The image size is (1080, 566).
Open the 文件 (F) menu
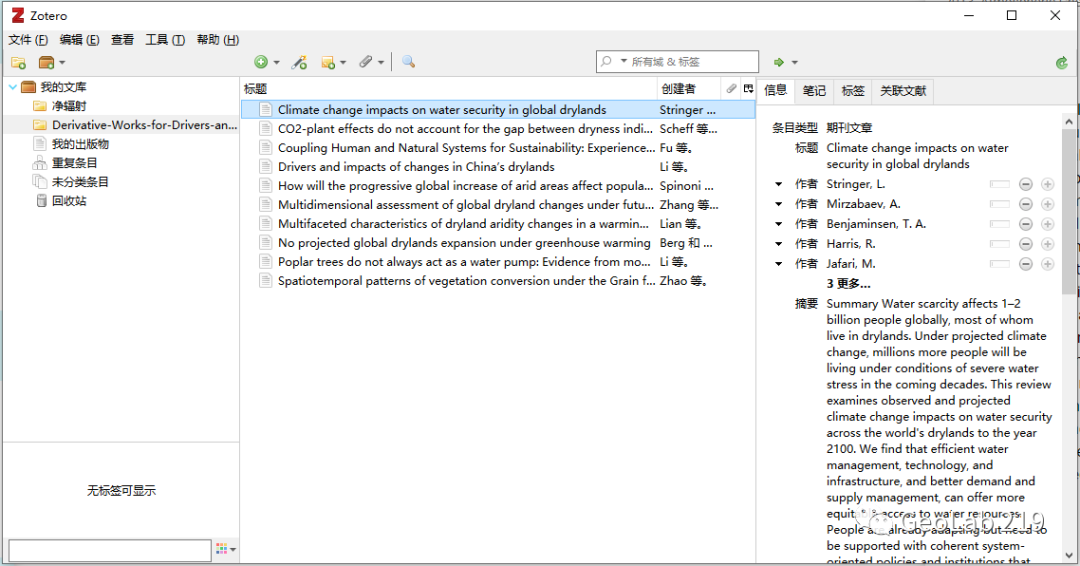(28, 40)
